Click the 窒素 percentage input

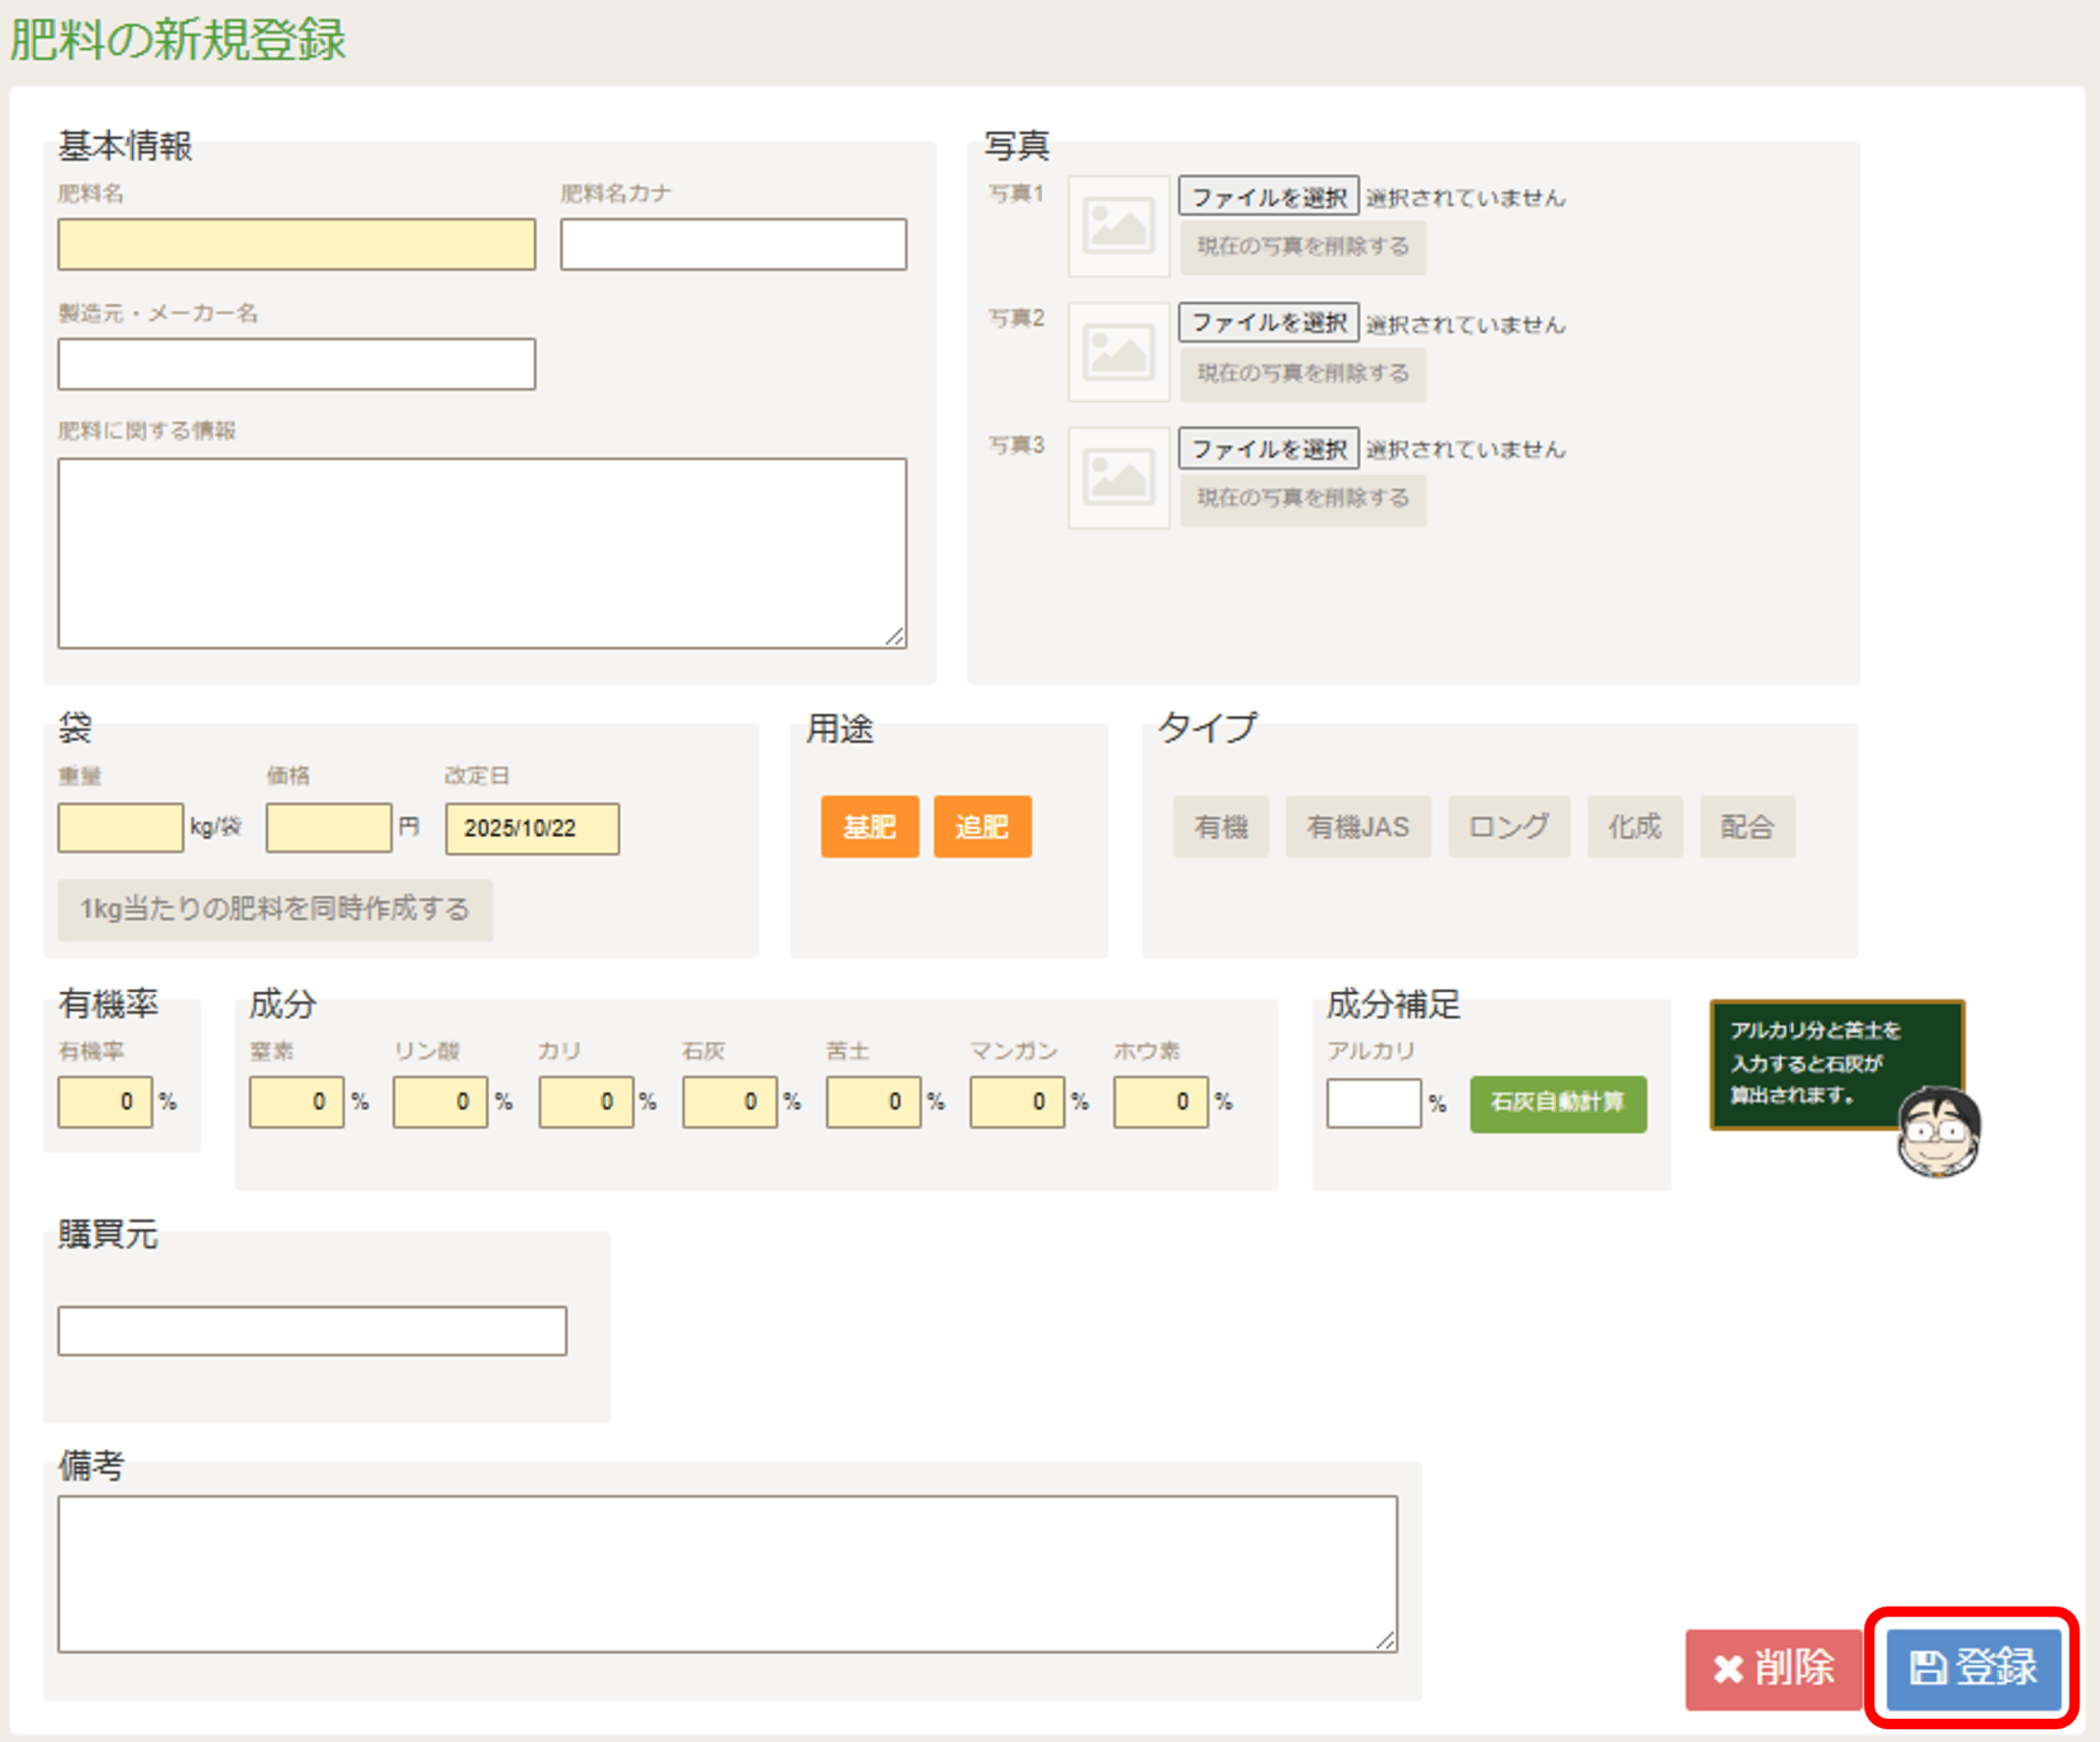coord(296,1102)
